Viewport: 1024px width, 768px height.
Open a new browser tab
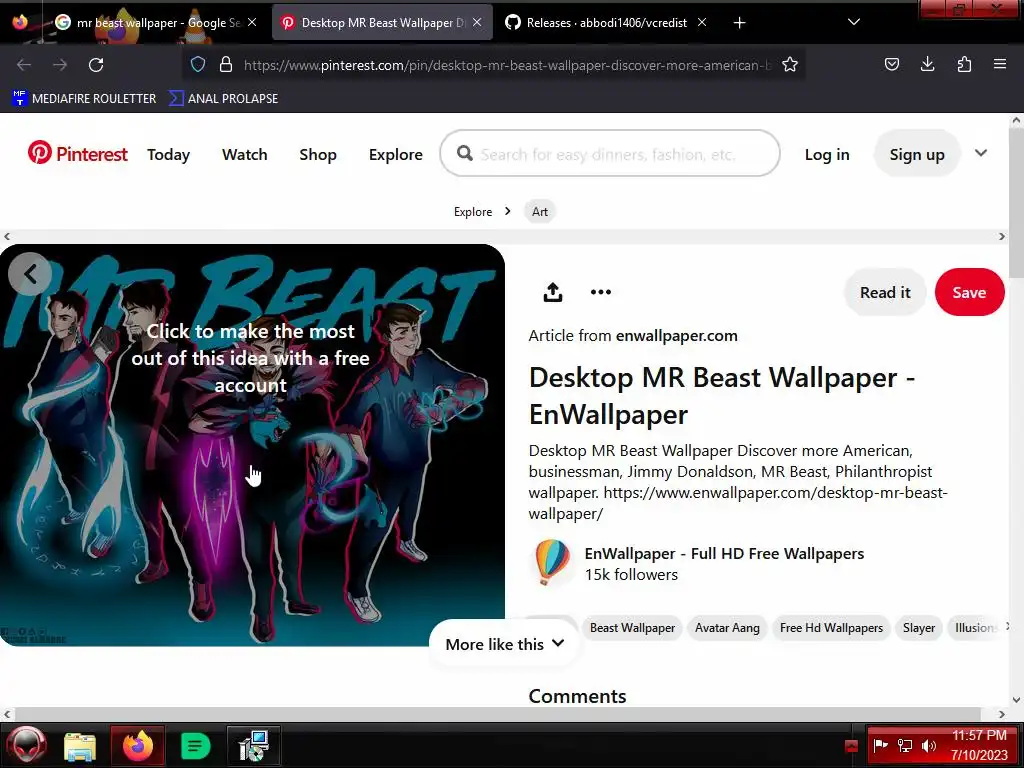[x=739, y=23]
